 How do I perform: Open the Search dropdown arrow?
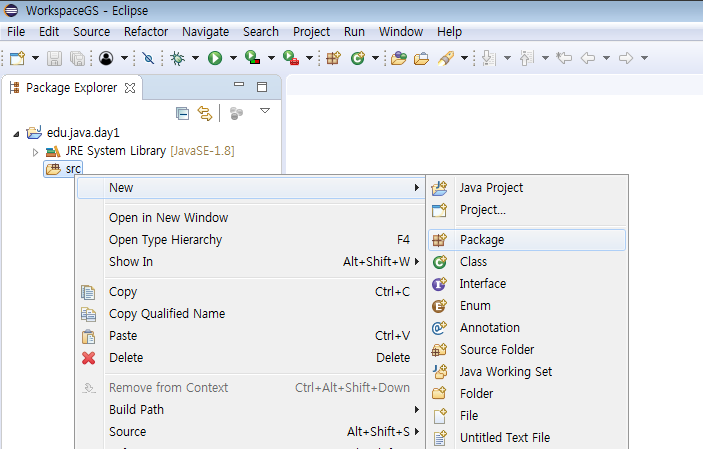tap(464, 58)
